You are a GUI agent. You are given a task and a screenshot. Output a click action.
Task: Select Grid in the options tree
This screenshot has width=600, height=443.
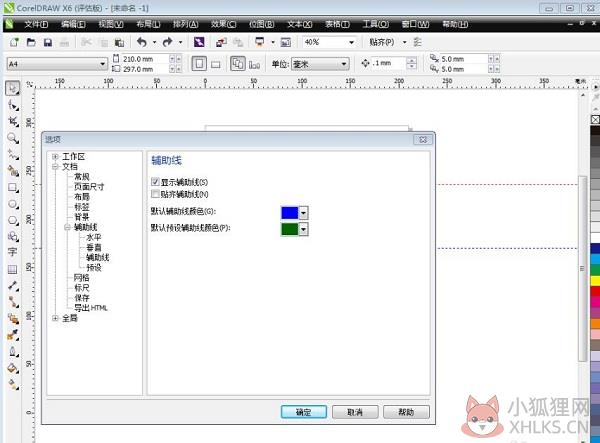point(82,278)
